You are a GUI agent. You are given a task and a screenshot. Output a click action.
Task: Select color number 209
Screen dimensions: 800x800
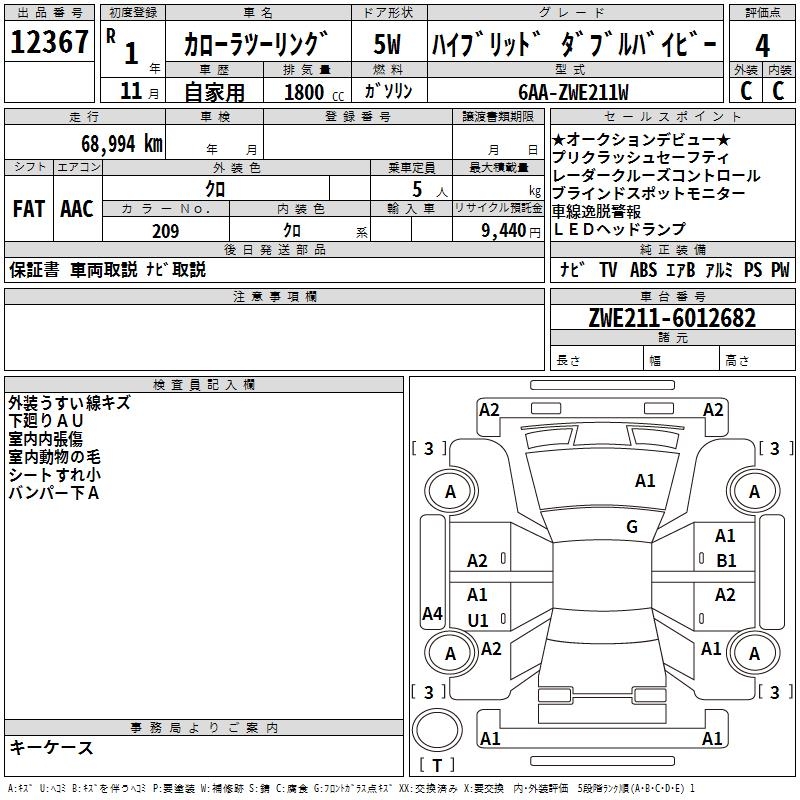tap(166, 231)
